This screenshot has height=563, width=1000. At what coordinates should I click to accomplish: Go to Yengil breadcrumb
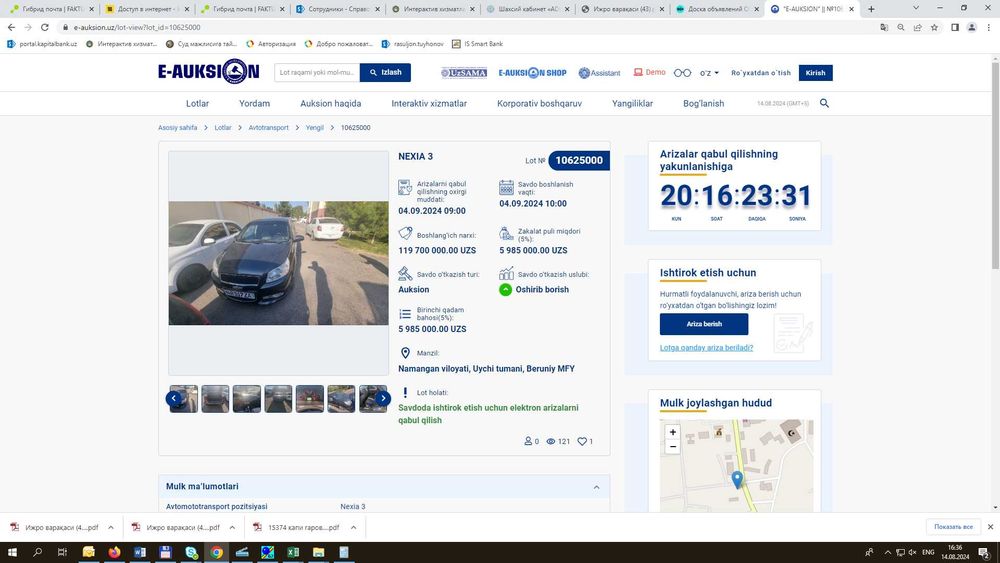(x=314, y=128)
